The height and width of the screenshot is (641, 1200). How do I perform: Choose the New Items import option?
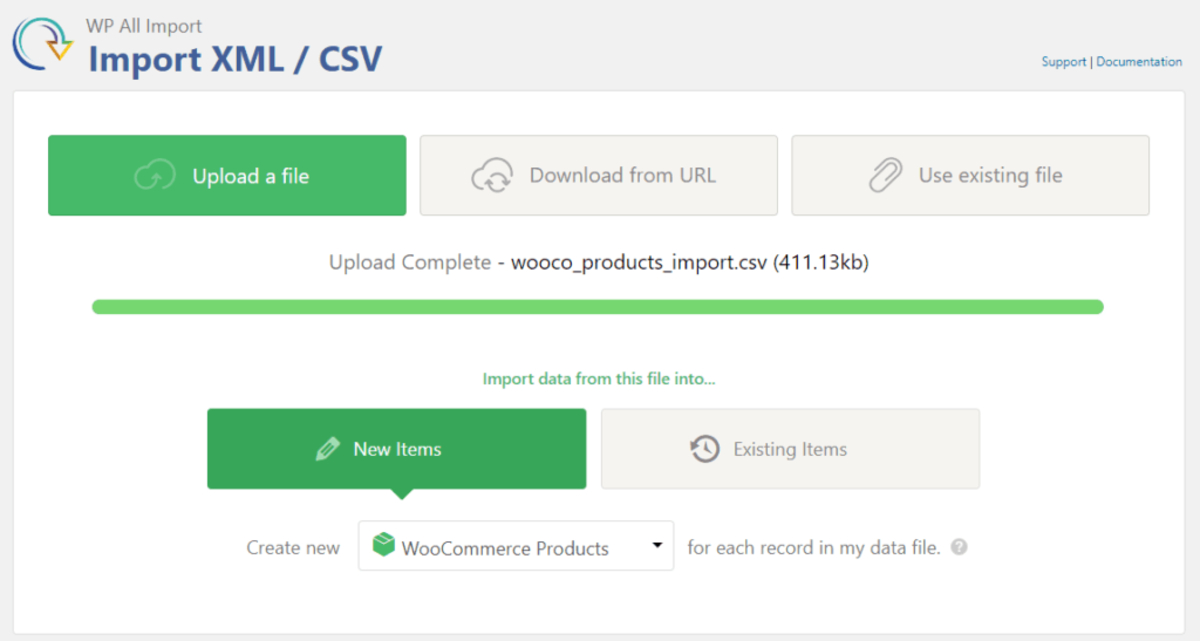[396, 449]
